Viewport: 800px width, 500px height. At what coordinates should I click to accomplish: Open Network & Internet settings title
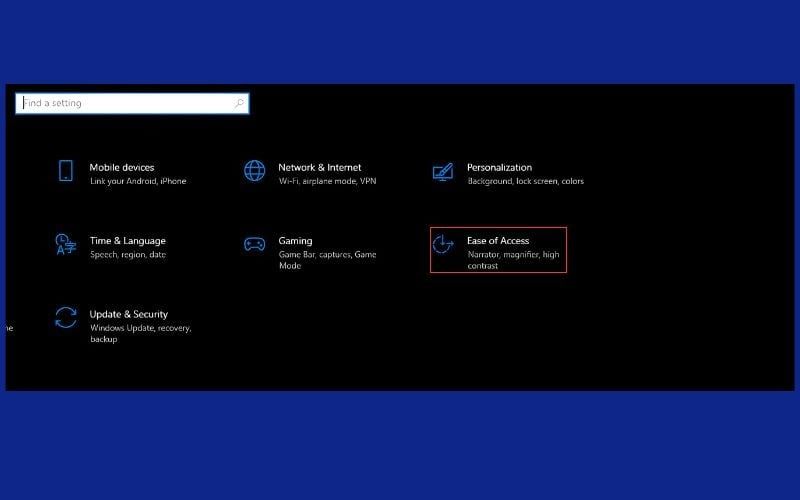[x=320, y=167]
